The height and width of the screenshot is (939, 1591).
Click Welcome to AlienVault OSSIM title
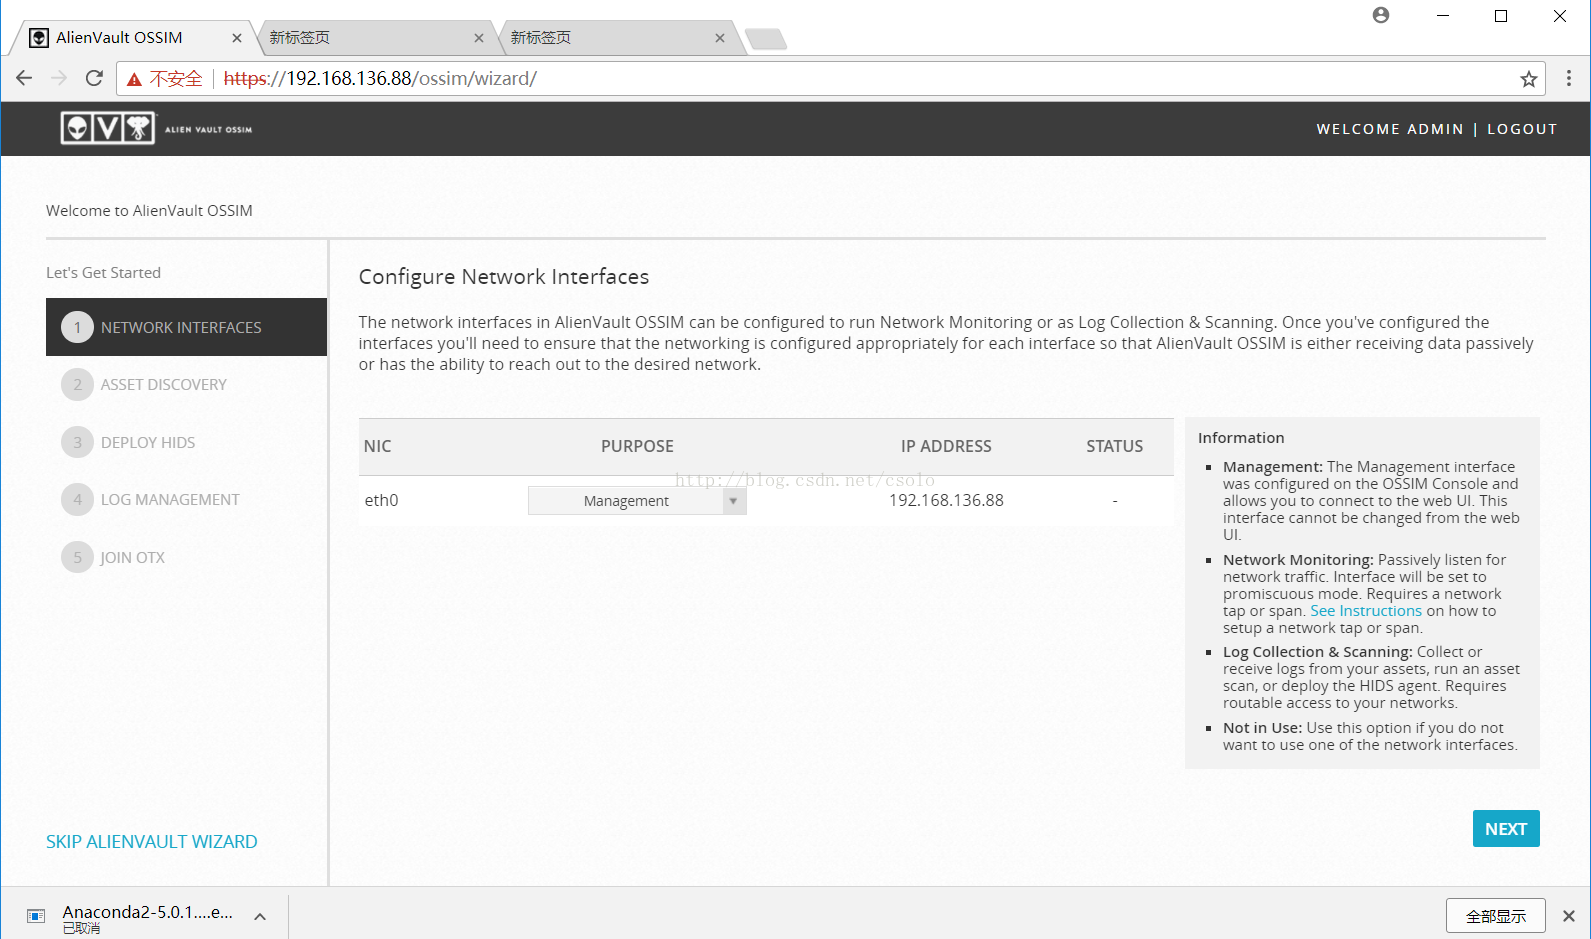(149, 211)
